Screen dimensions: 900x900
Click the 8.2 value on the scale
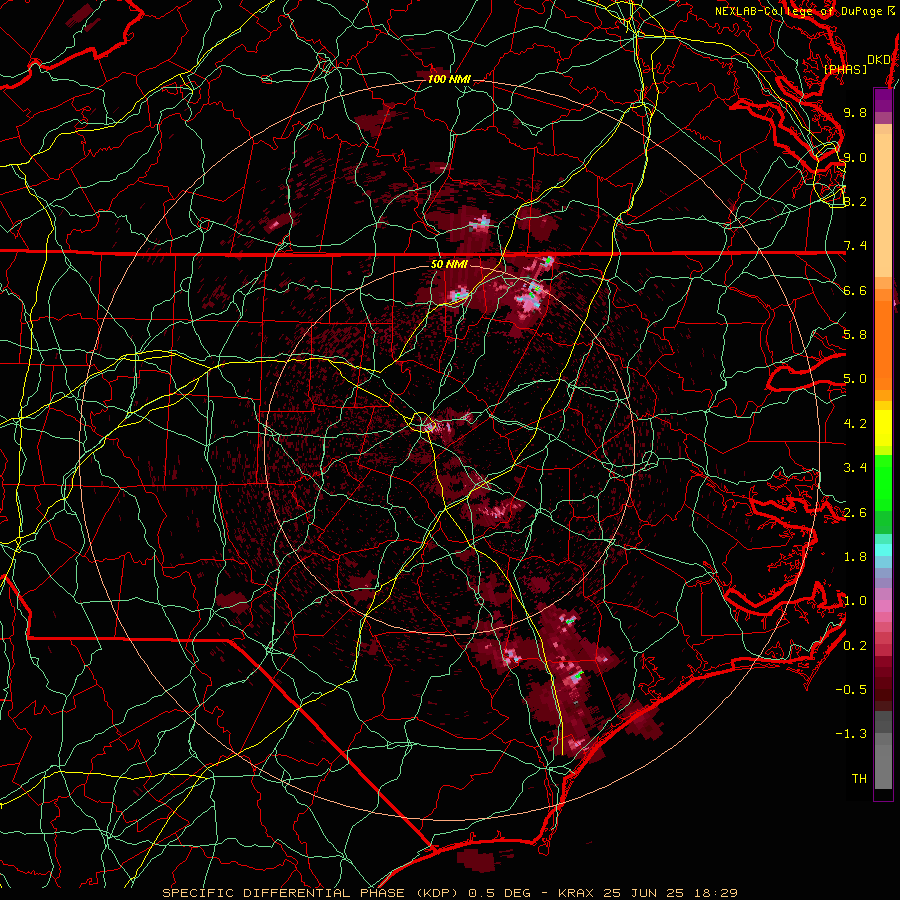pyautogui.click(x=855, y=202)
